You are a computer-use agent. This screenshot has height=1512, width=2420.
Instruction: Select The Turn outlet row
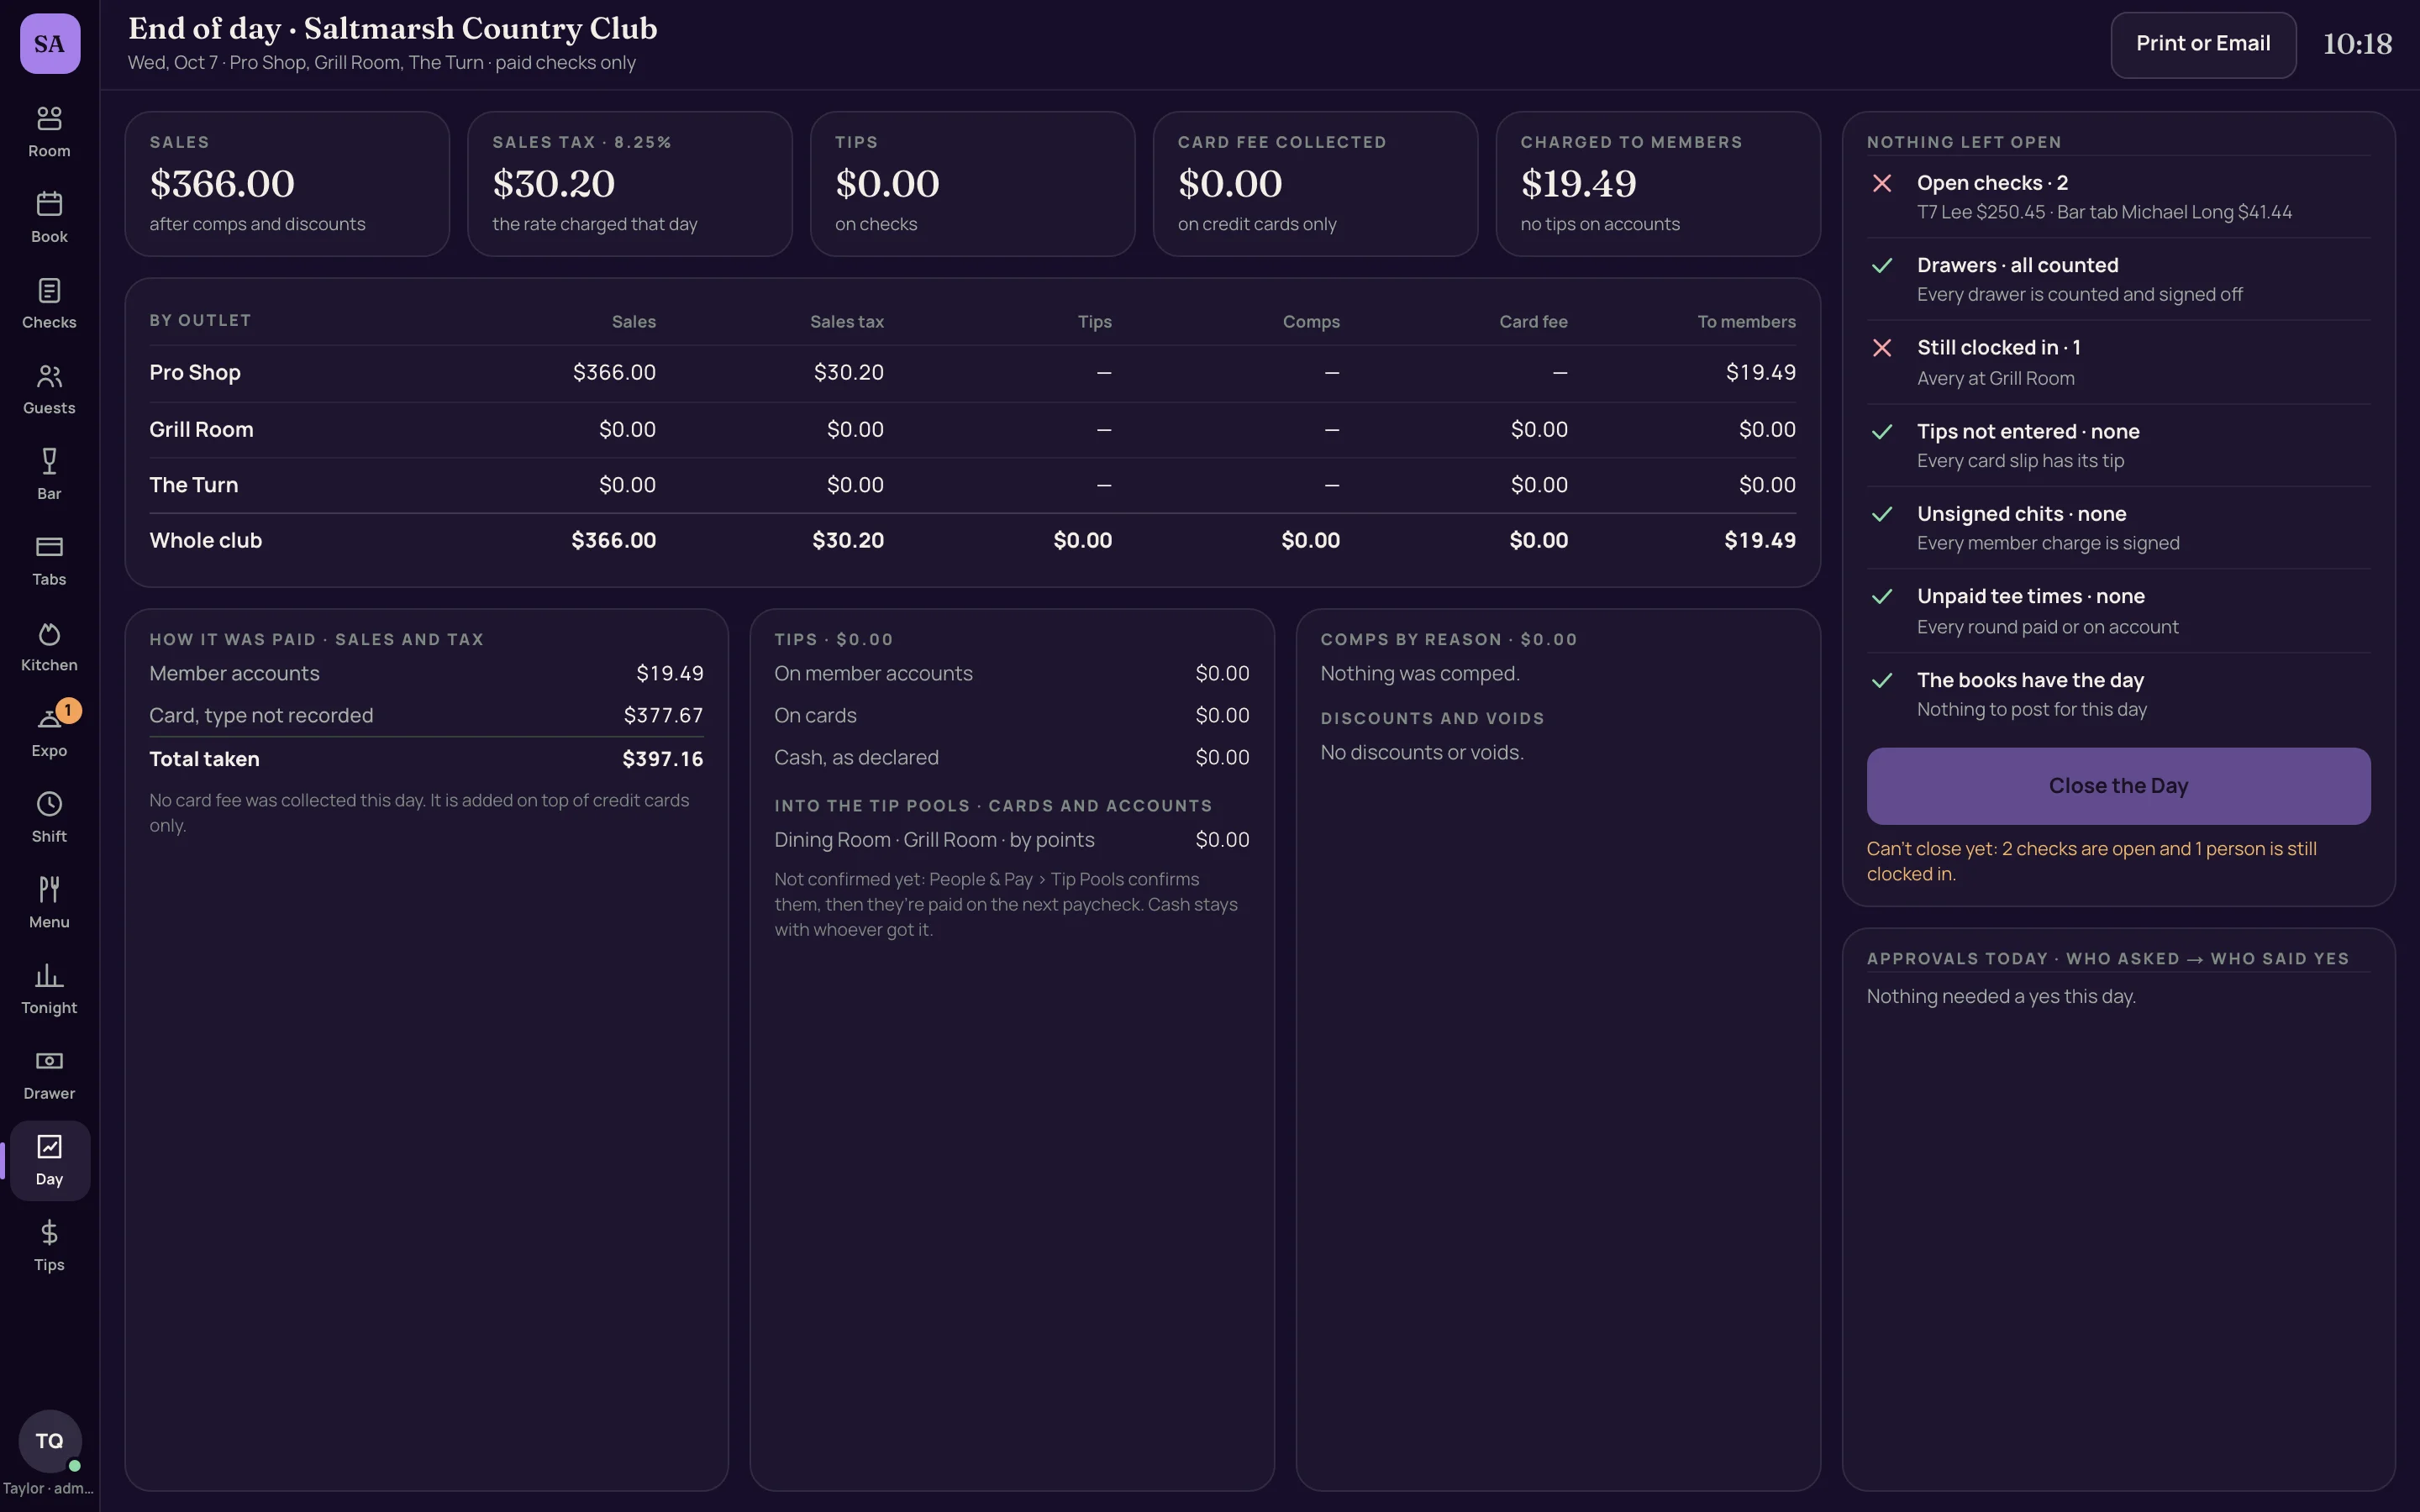(972, 485)
